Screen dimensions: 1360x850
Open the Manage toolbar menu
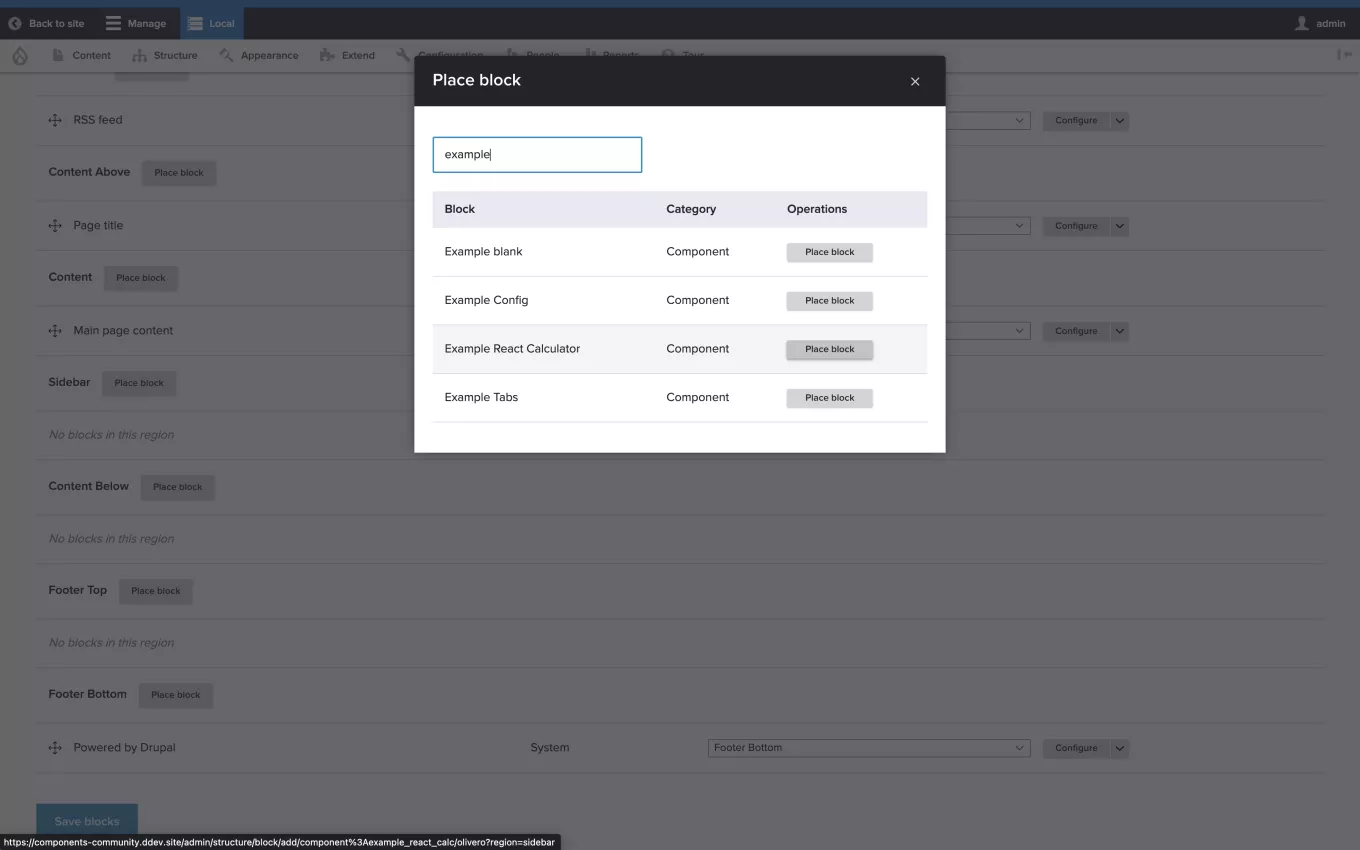click(136, 23)
